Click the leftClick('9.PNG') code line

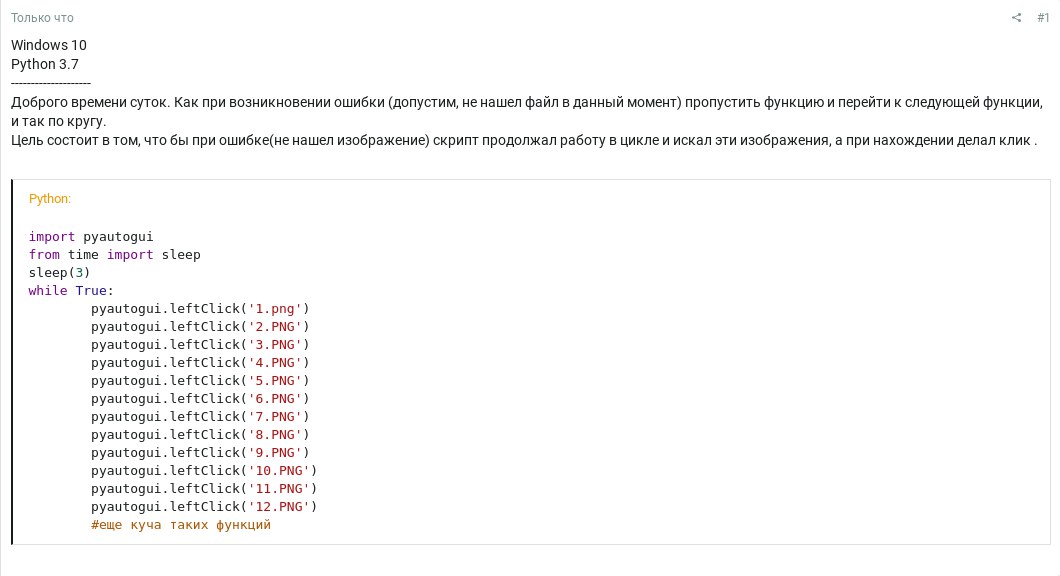(x=200, y=453)
